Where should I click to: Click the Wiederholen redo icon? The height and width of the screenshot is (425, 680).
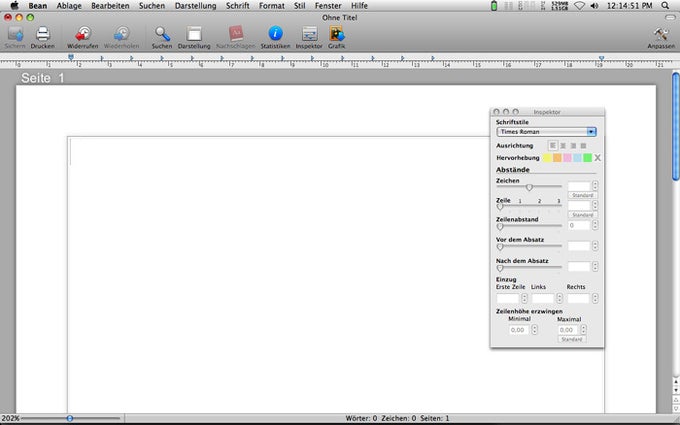121,34
